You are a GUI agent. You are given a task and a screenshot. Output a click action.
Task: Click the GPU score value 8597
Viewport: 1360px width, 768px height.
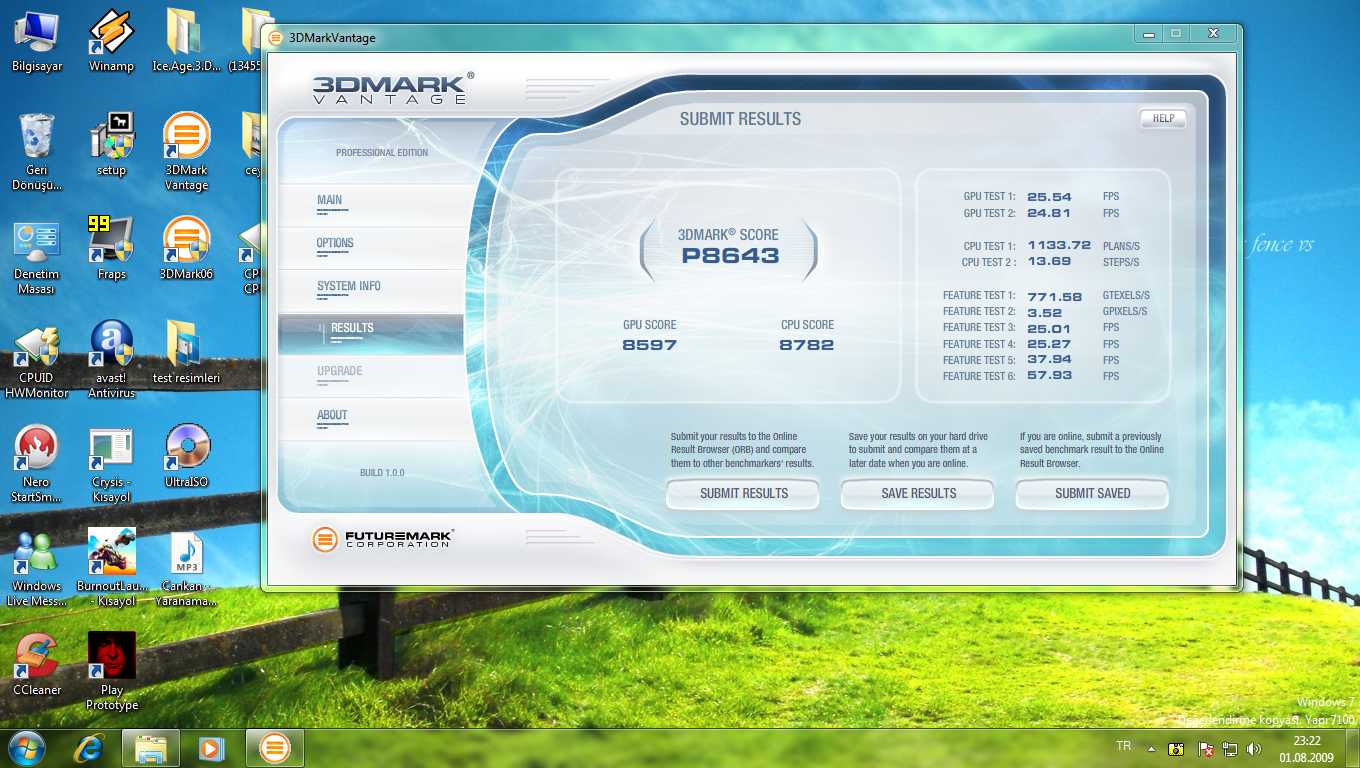coord(649,345)
